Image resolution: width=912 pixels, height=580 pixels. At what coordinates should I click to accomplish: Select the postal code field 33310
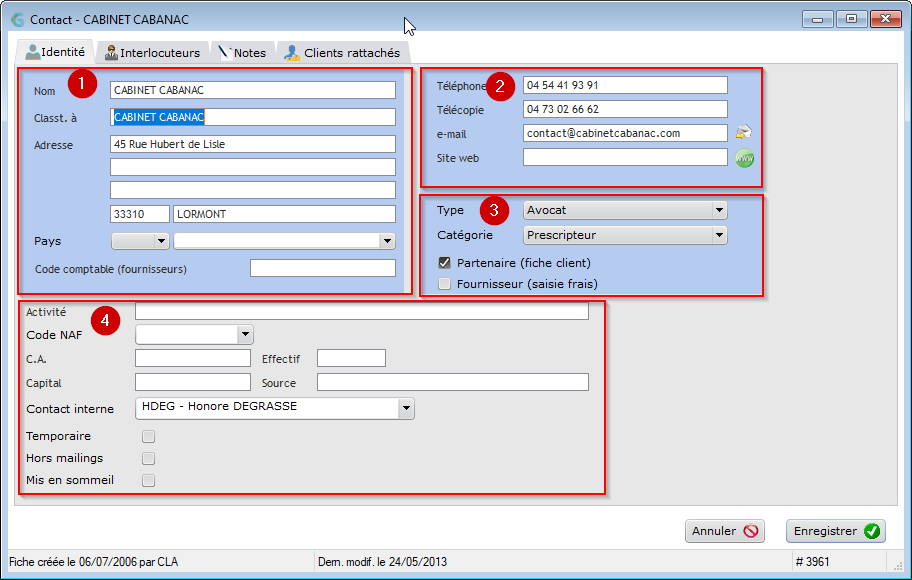click(x=140, y=214)
